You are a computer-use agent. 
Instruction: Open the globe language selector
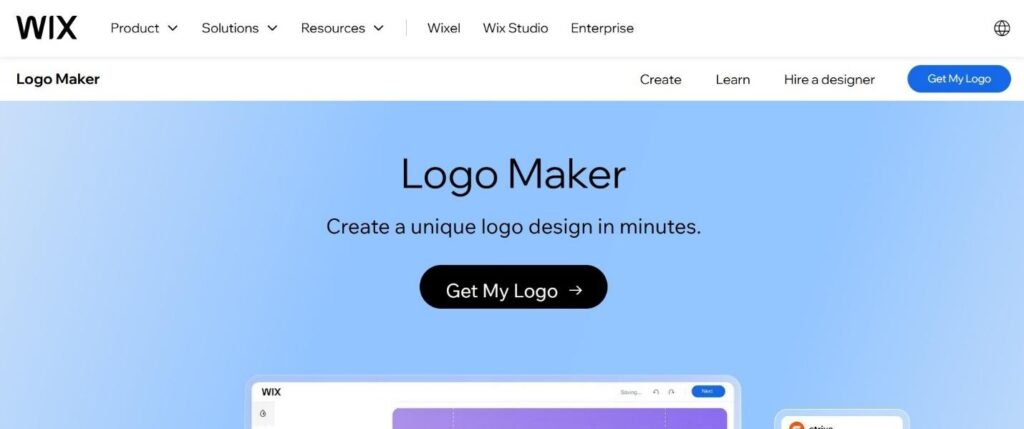pos(1001,28)
